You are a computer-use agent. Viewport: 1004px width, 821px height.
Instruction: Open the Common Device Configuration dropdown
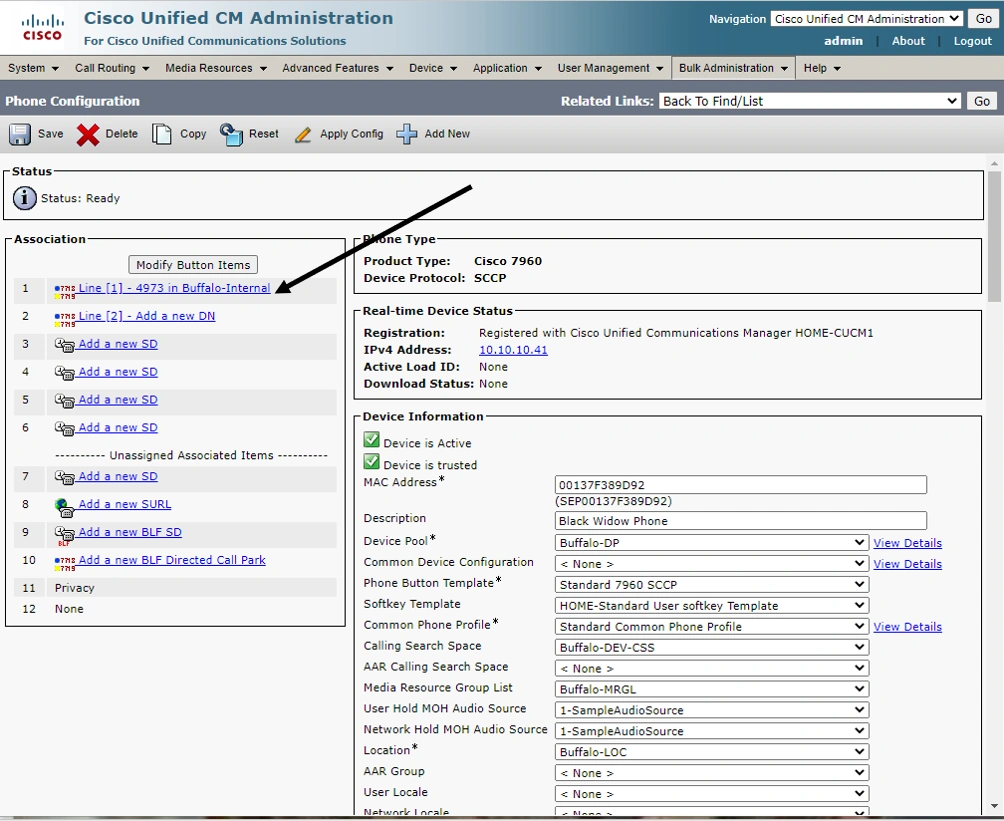711,564
